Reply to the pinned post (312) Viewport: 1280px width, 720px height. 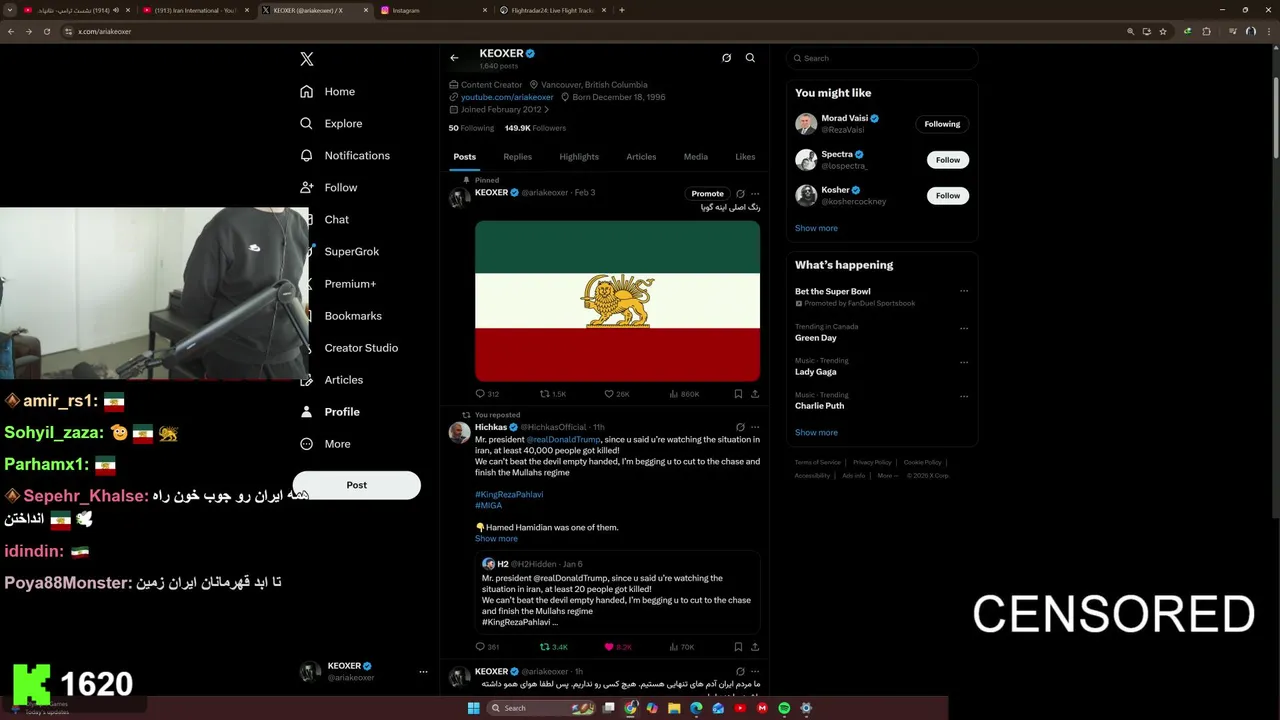[487, 394]
